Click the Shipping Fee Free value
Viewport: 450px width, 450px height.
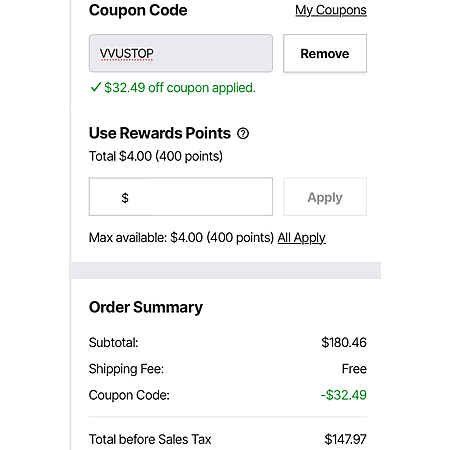(354, 369)
